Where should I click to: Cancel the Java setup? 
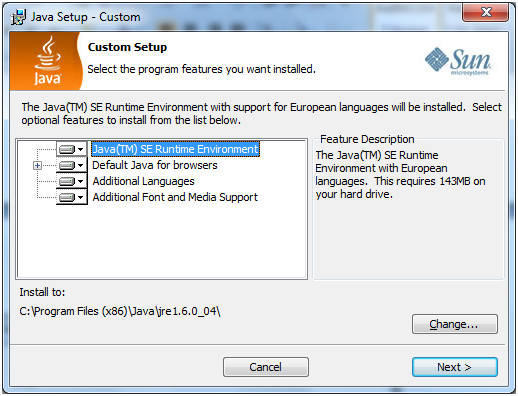pos(266,367)
